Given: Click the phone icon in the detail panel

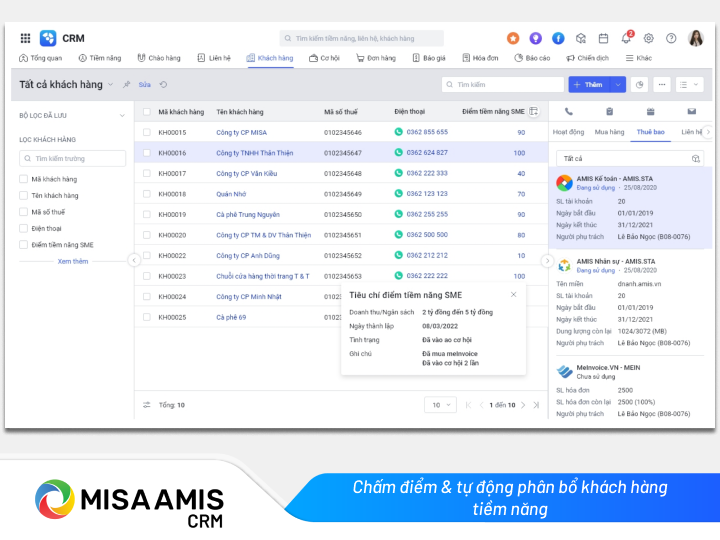Looking at the screenshot, I should pyautogui.click(x=569, y=111).
